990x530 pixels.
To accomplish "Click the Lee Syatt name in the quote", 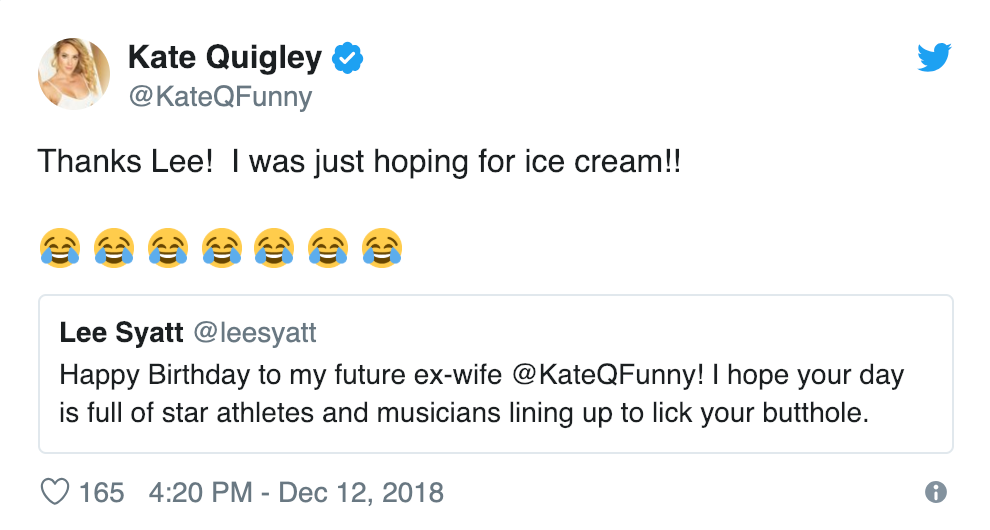I will pos(123,331).
